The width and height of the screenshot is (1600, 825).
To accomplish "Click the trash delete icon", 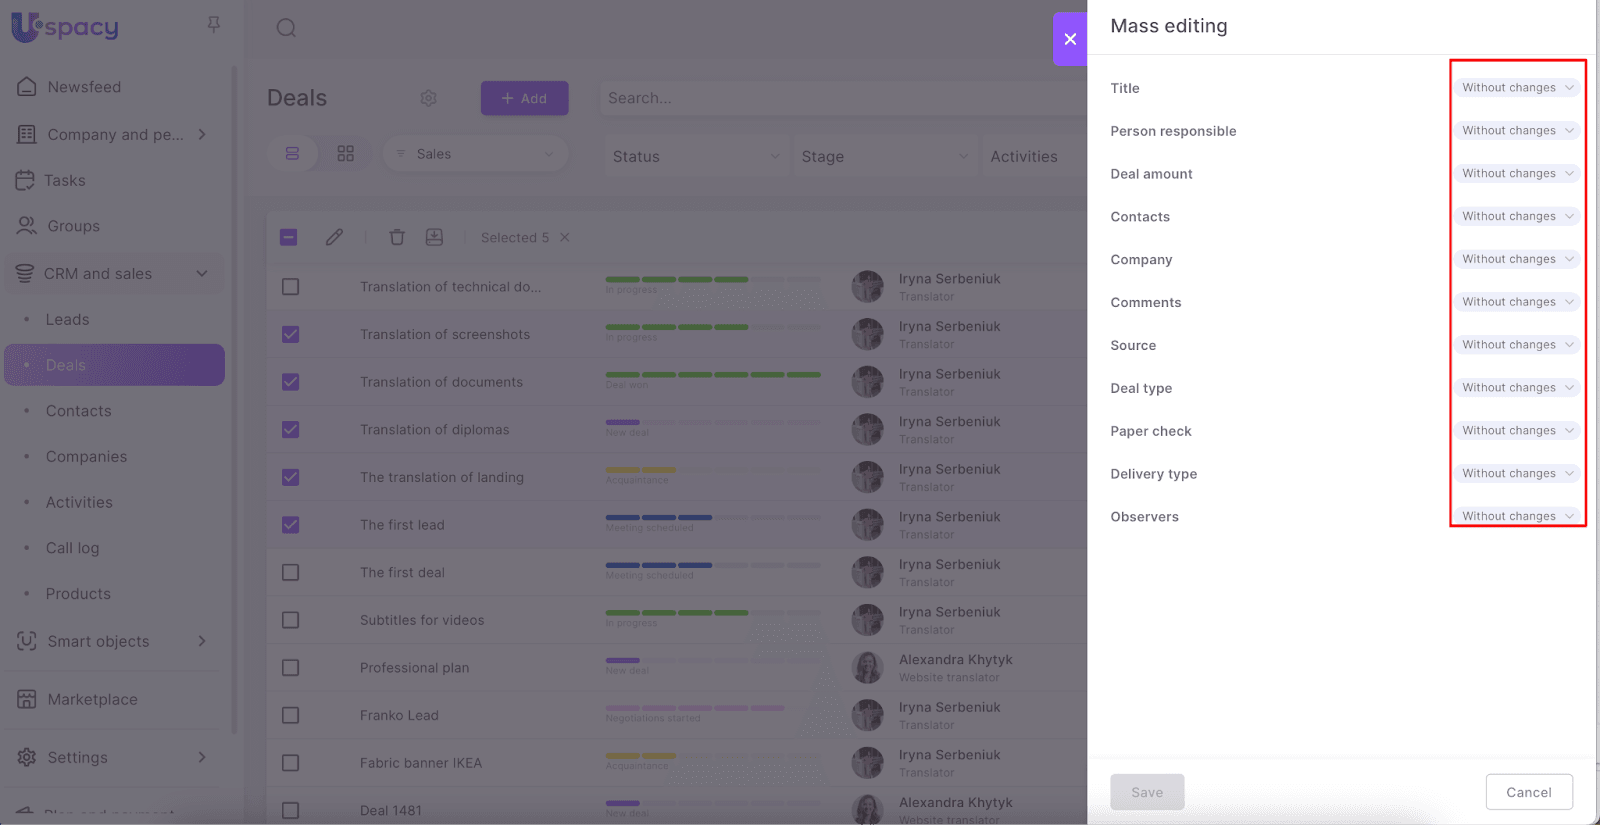I will 397,237.
